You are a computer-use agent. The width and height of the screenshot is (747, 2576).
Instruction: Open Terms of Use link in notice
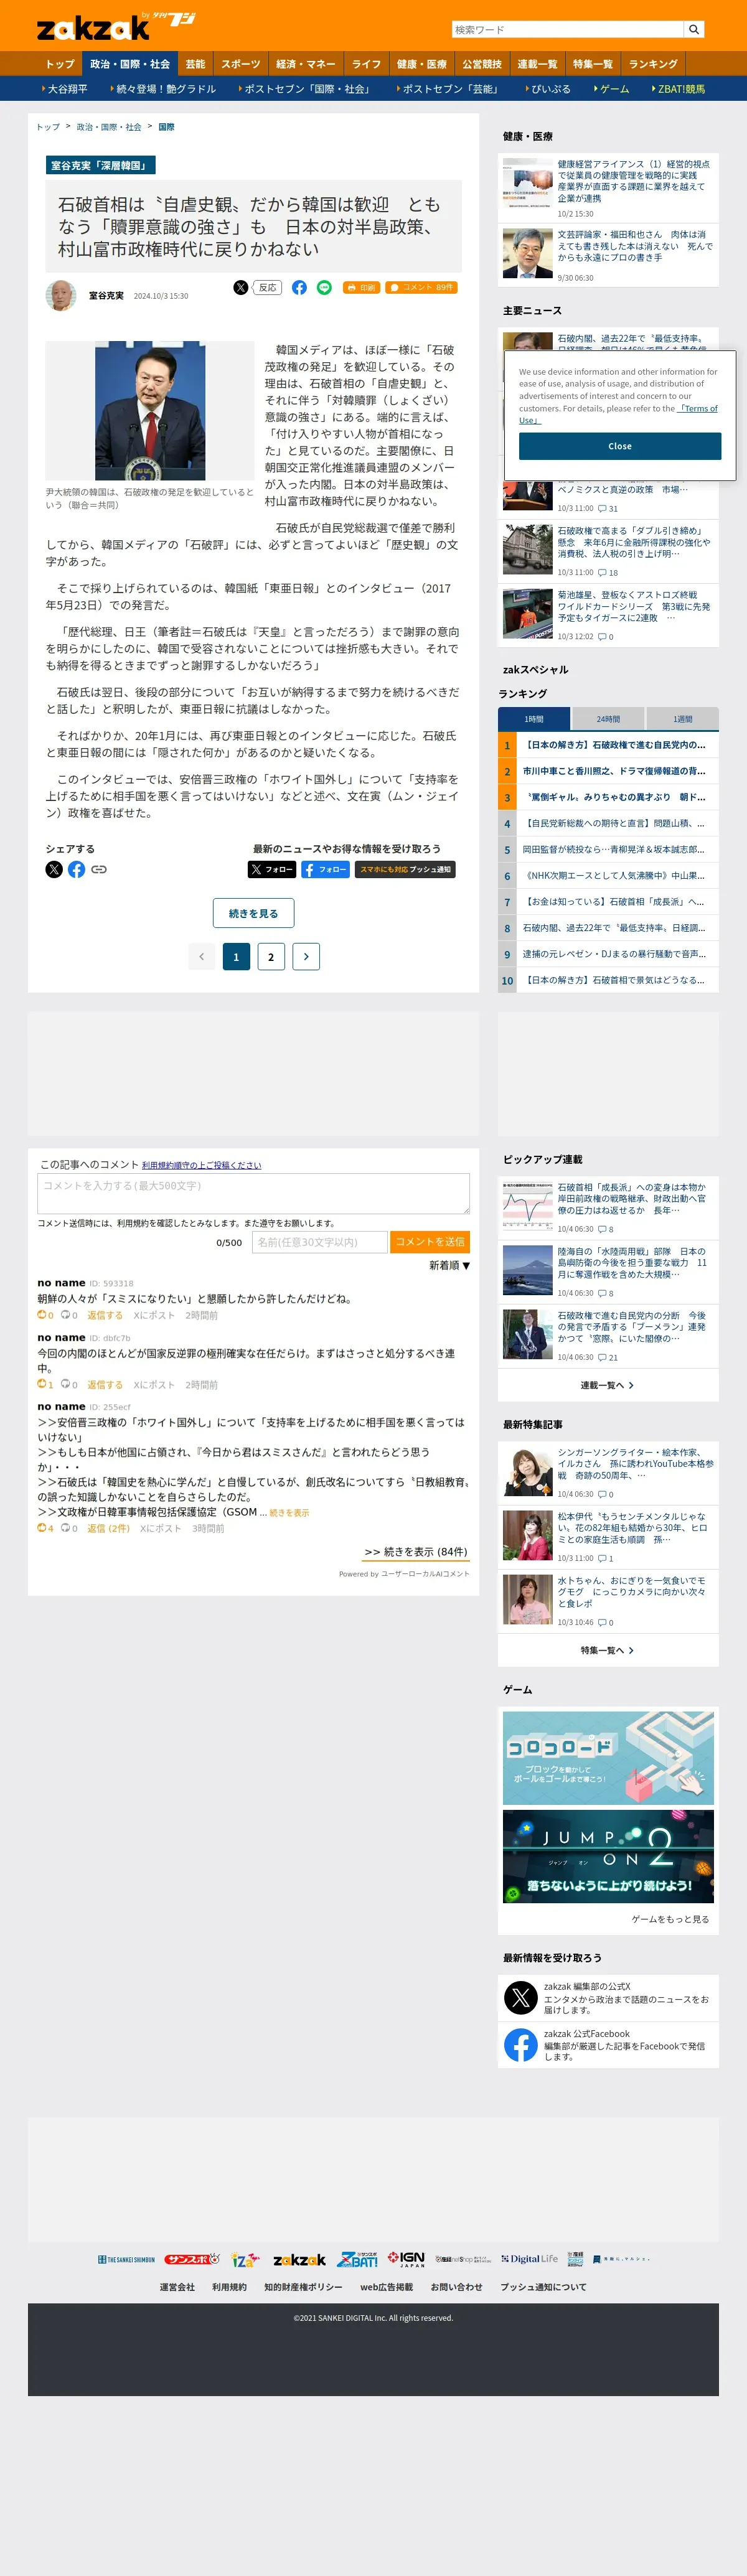tap(618, 414)
